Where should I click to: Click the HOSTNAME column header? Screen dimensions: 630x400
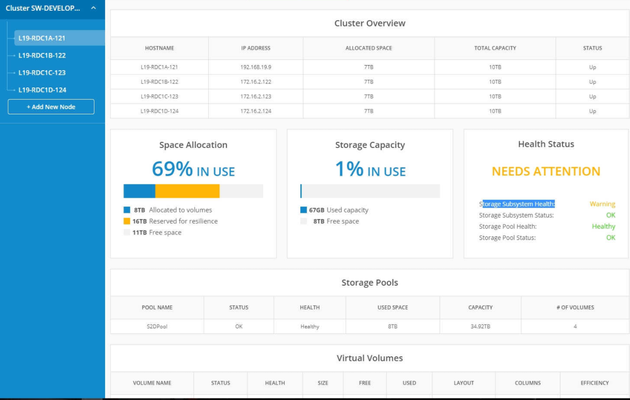click(x=160, y=48)
